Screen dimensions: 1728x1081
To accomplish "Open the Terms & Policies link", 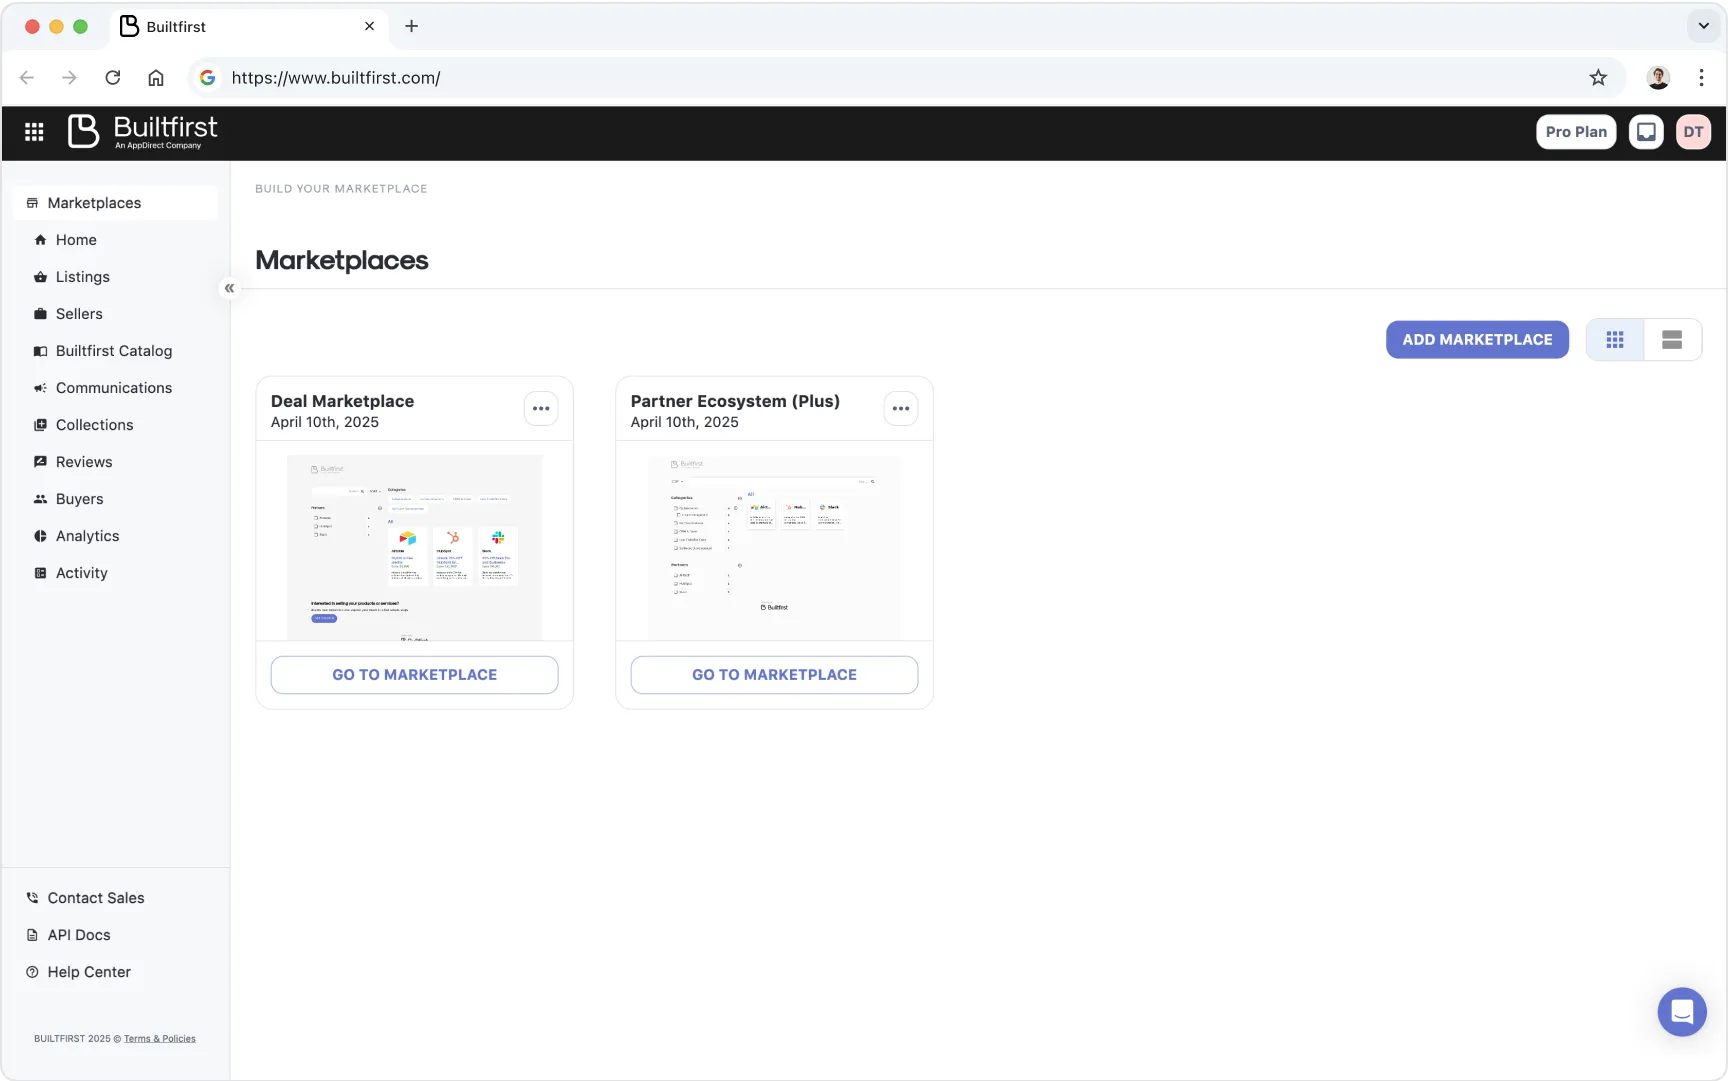I will point(160,1039).
